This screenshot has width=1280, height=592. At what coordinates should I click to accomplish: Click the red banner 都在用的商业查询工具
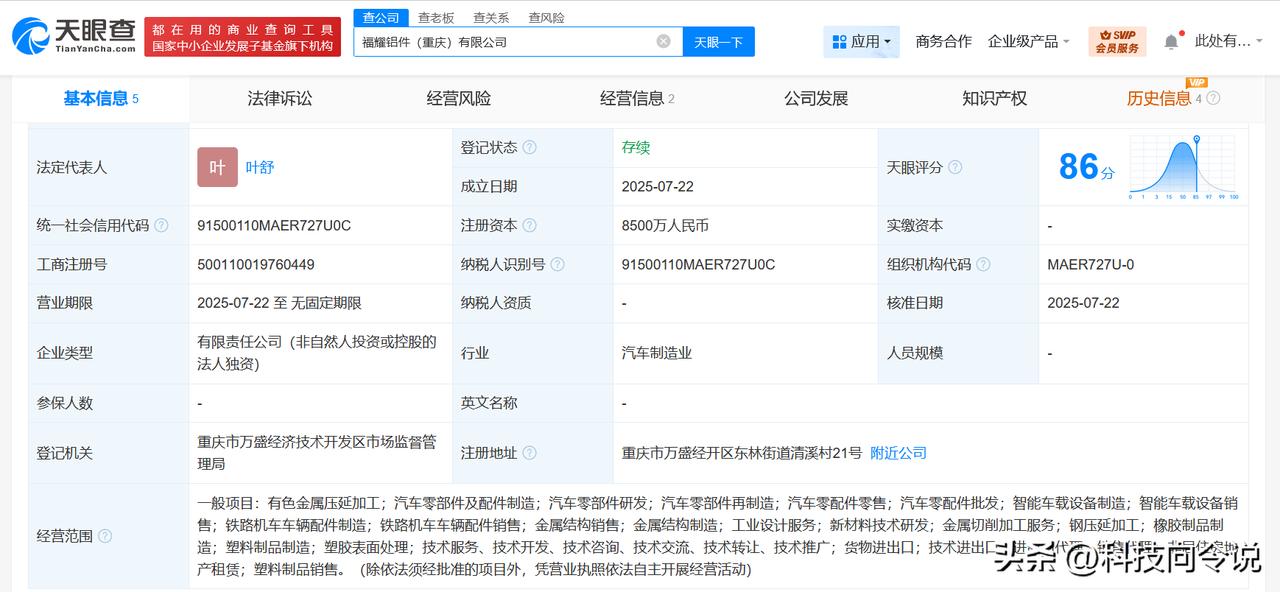pos(243,37)
